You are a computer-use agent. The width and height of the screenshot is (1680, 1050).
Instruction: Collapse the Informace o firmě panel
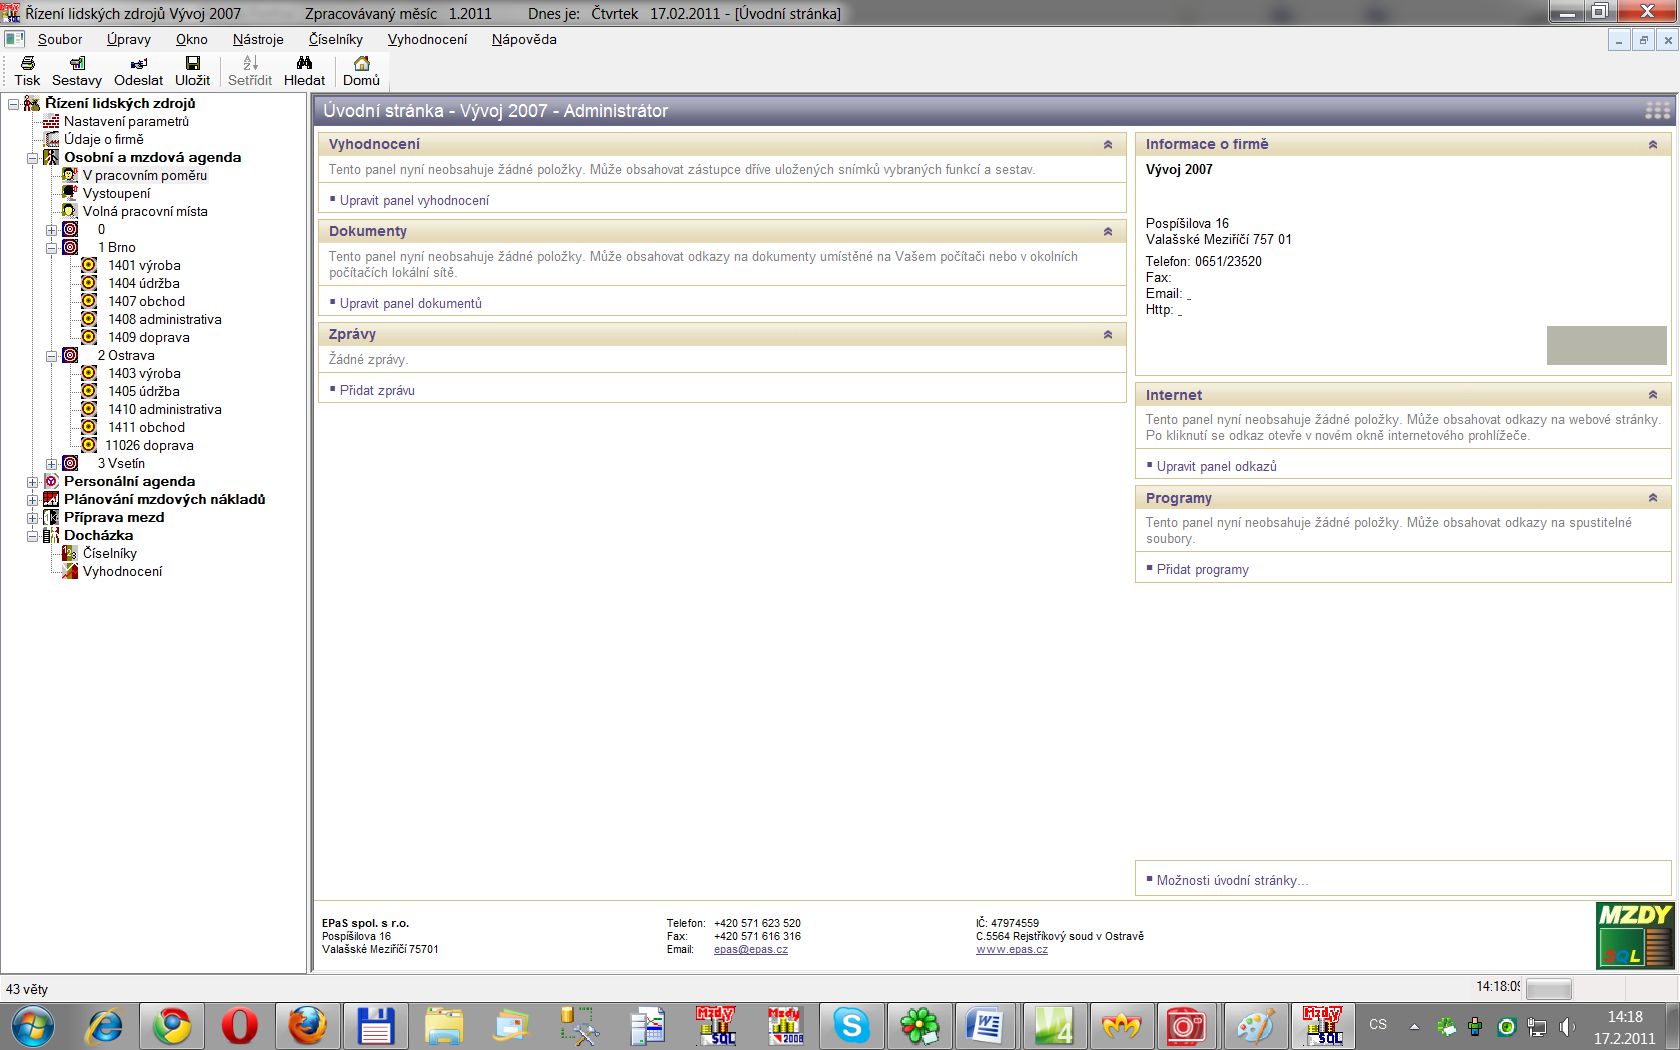(x=1653, y=145)
